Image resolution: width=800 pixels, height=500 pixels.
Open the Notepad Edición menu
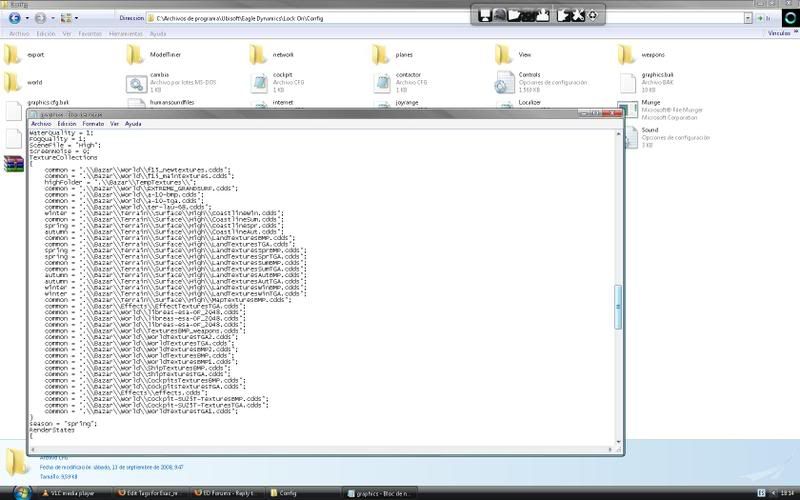point(66,123)
